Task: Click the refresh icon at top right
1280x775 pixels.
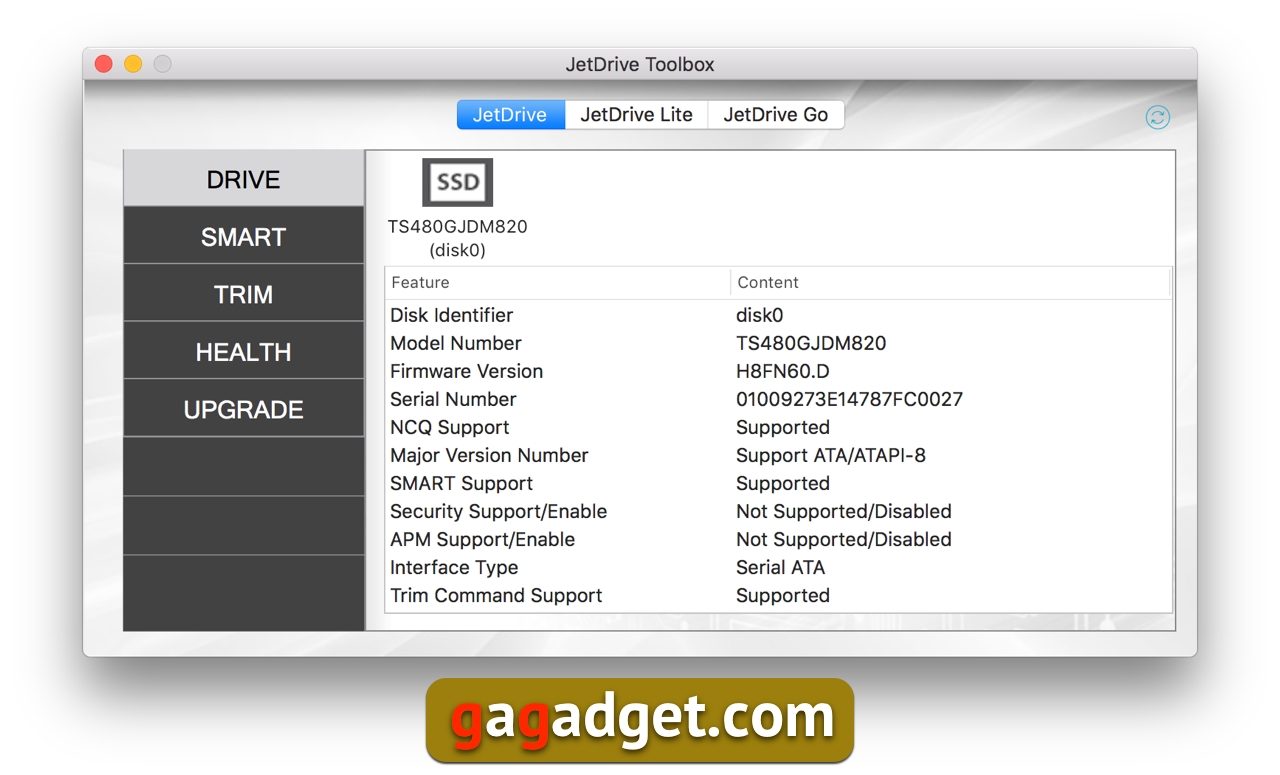Action: [1158, 117]
